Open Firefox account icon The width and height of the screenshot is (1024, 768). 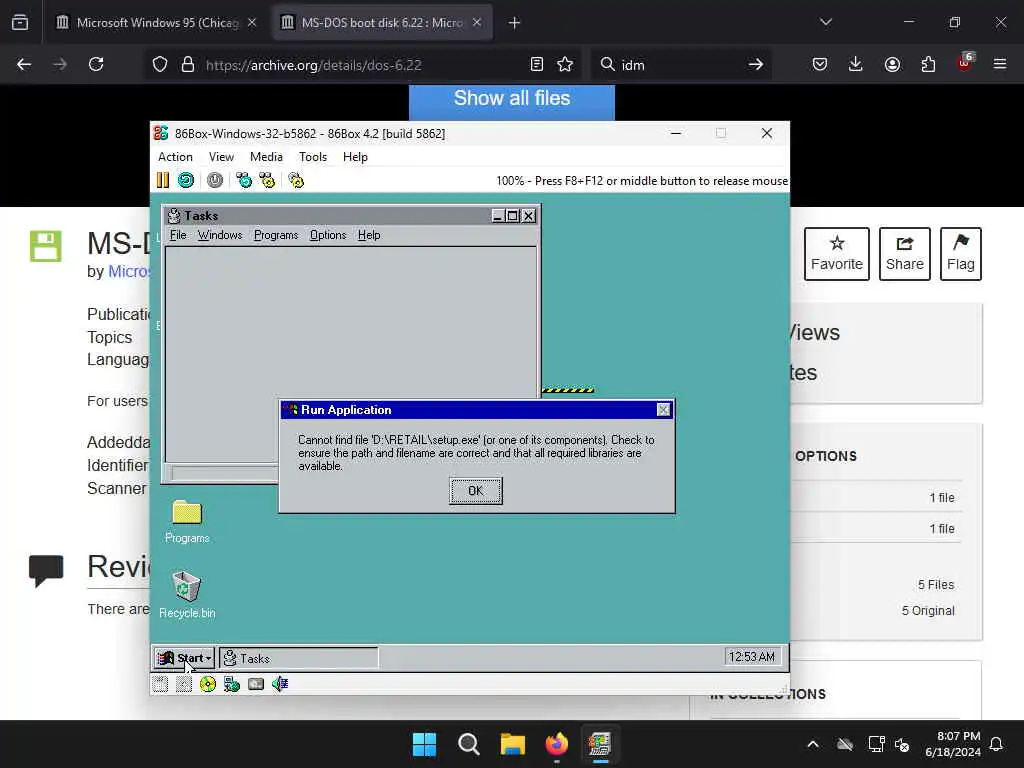coord(892,64)
